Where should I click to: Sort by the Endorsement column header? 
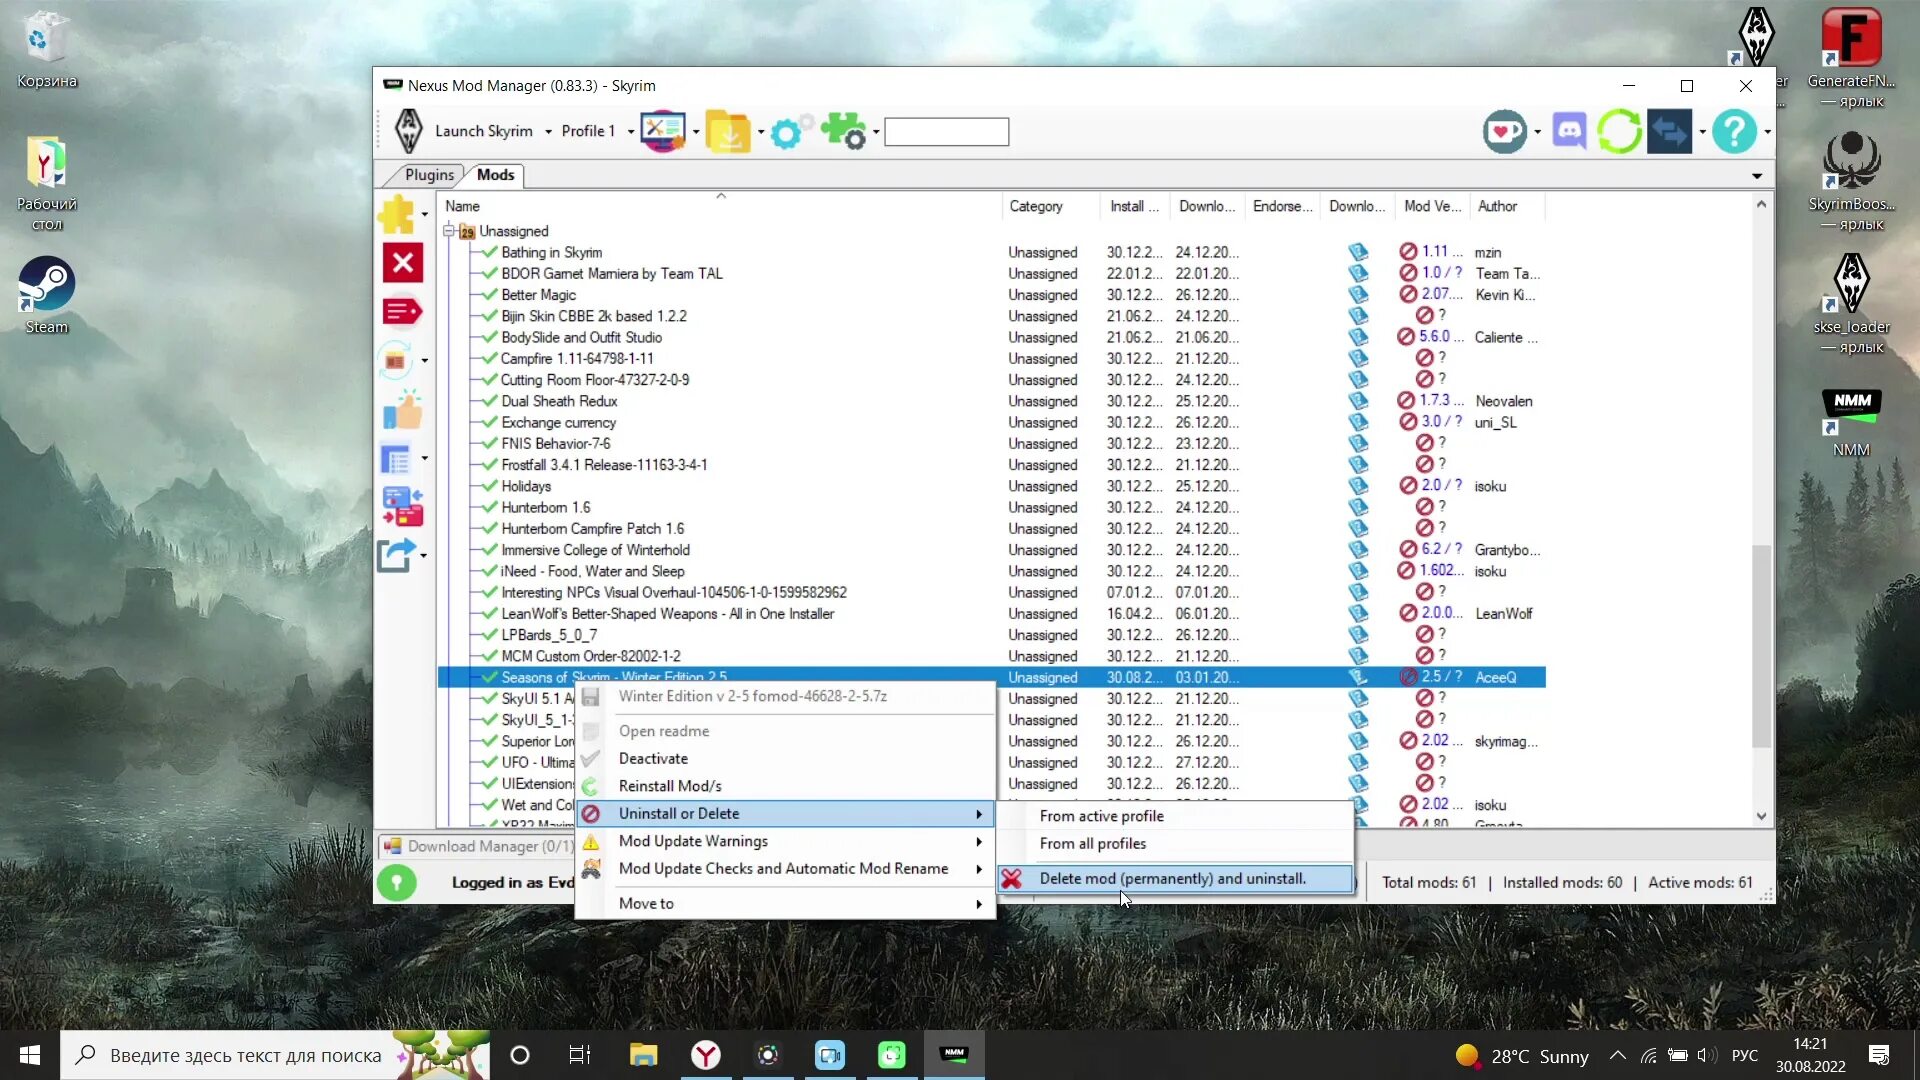(1282, 206)
